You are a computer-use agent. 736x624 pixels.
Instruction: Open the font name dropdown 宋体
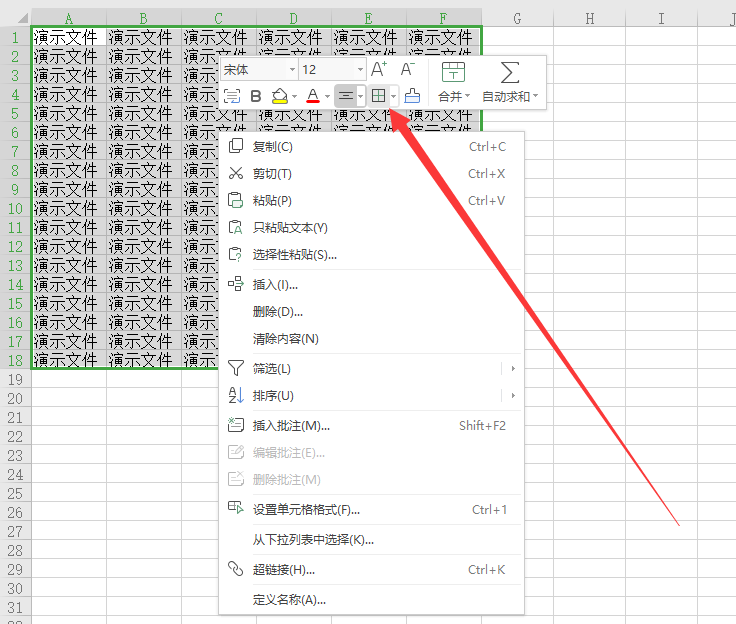[x=259, y=69]
